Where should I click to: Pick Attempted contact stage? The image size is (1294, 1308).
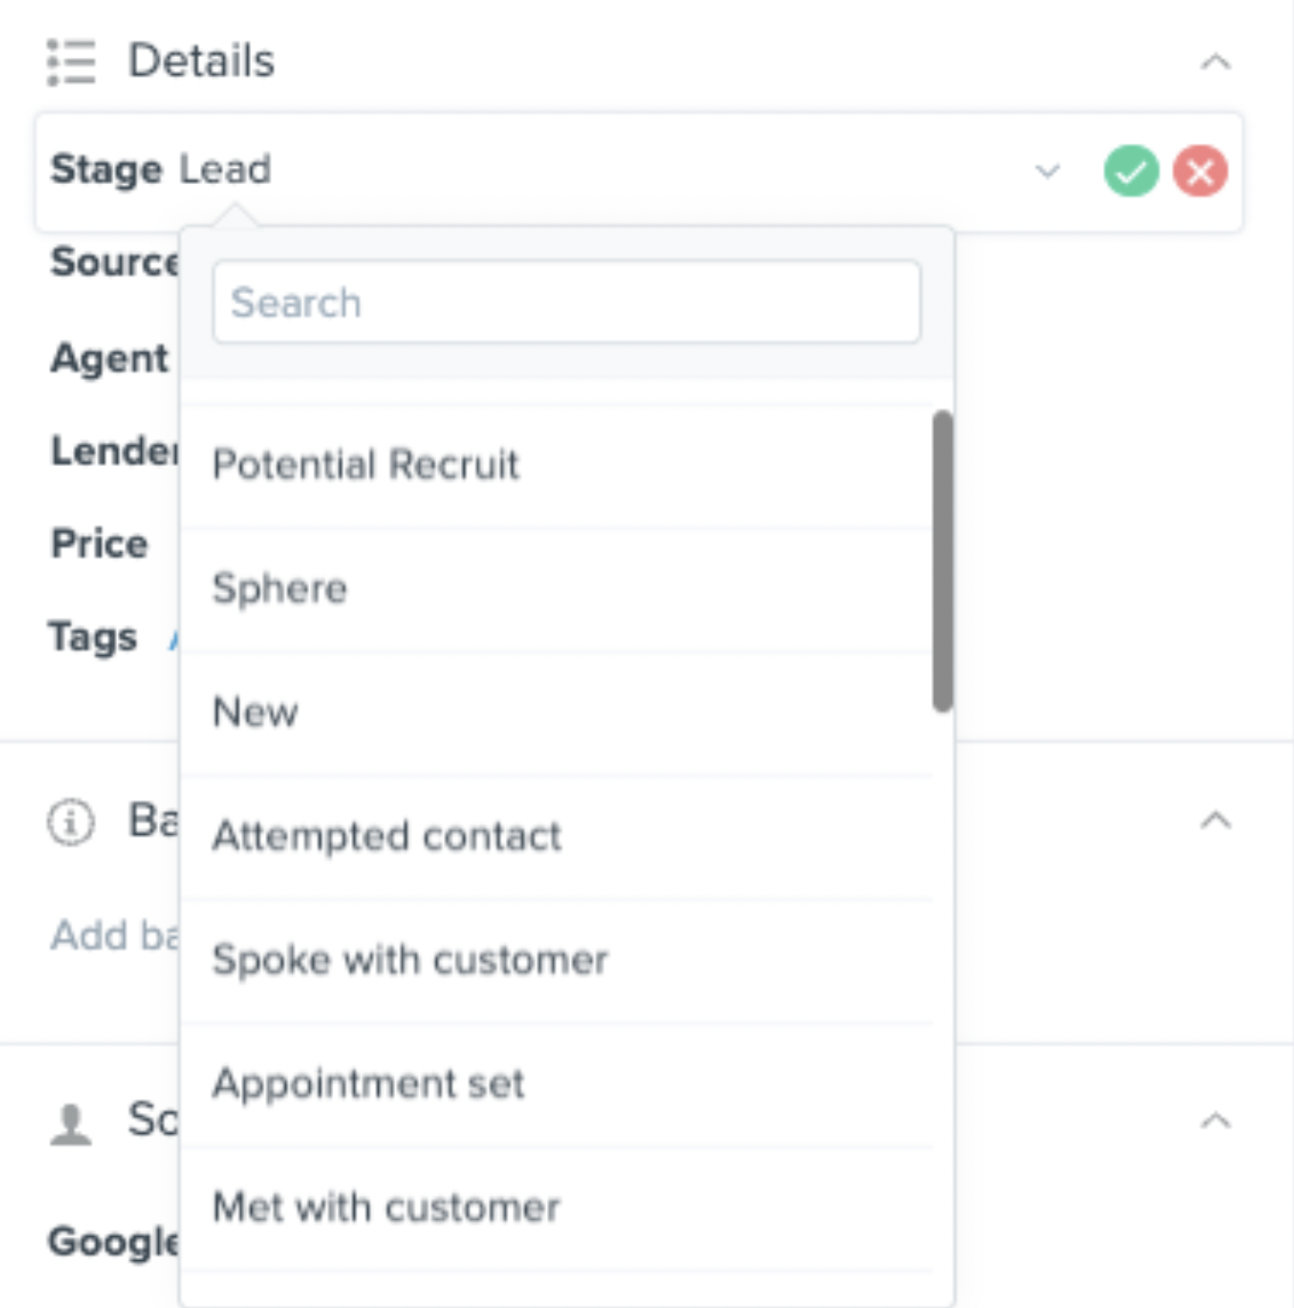point(556,837)
